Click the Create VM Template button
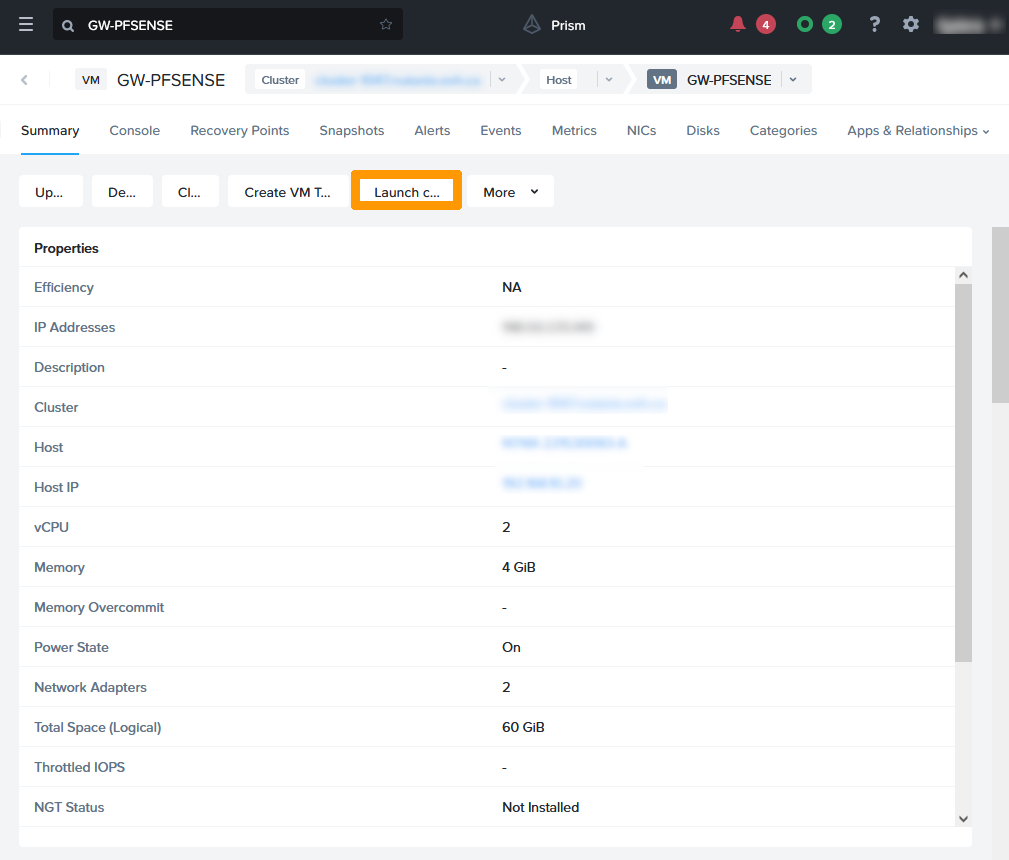 click(287, 191)
